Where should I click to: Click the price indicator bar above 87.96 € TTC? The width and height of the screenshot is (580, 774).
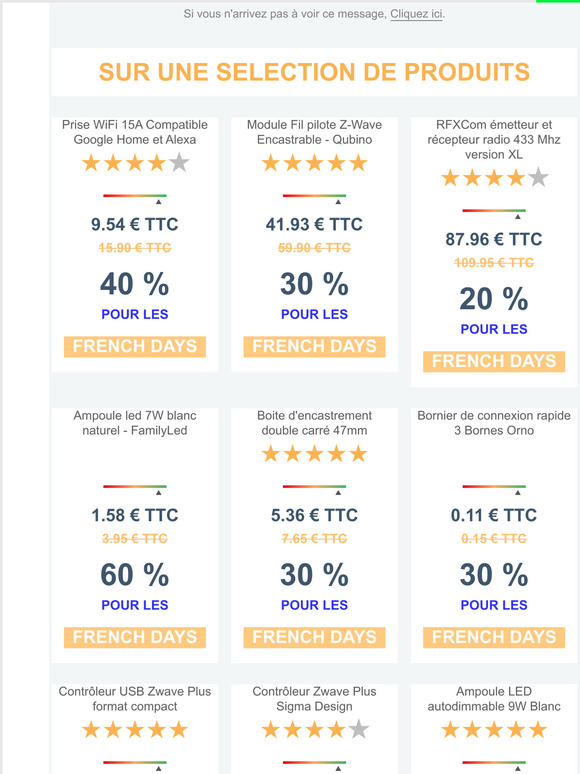click(x=494, y=214)
